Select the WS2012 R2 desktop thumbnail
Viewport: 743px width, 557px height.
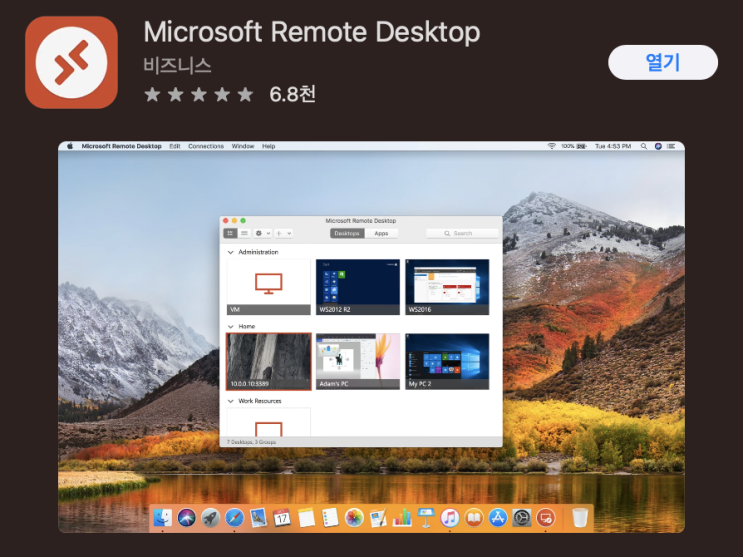(358, 287)
